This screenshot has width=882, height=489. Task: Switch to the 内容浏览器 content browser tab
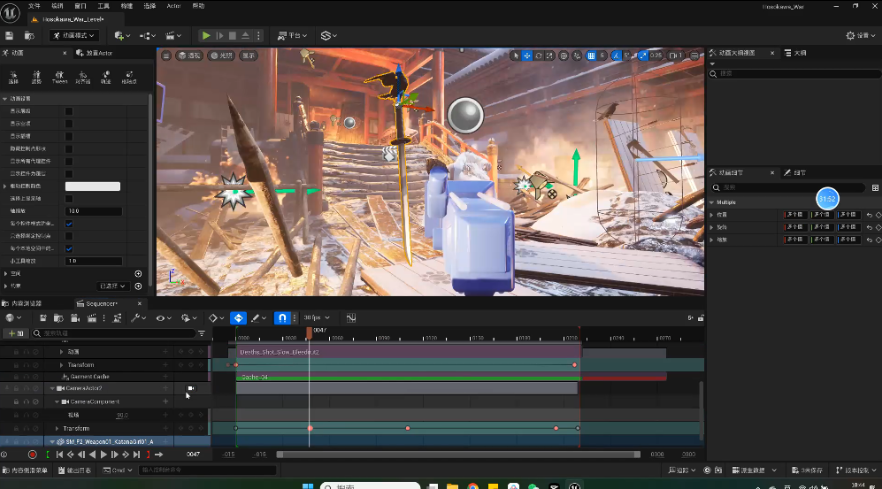coord(22,303)
